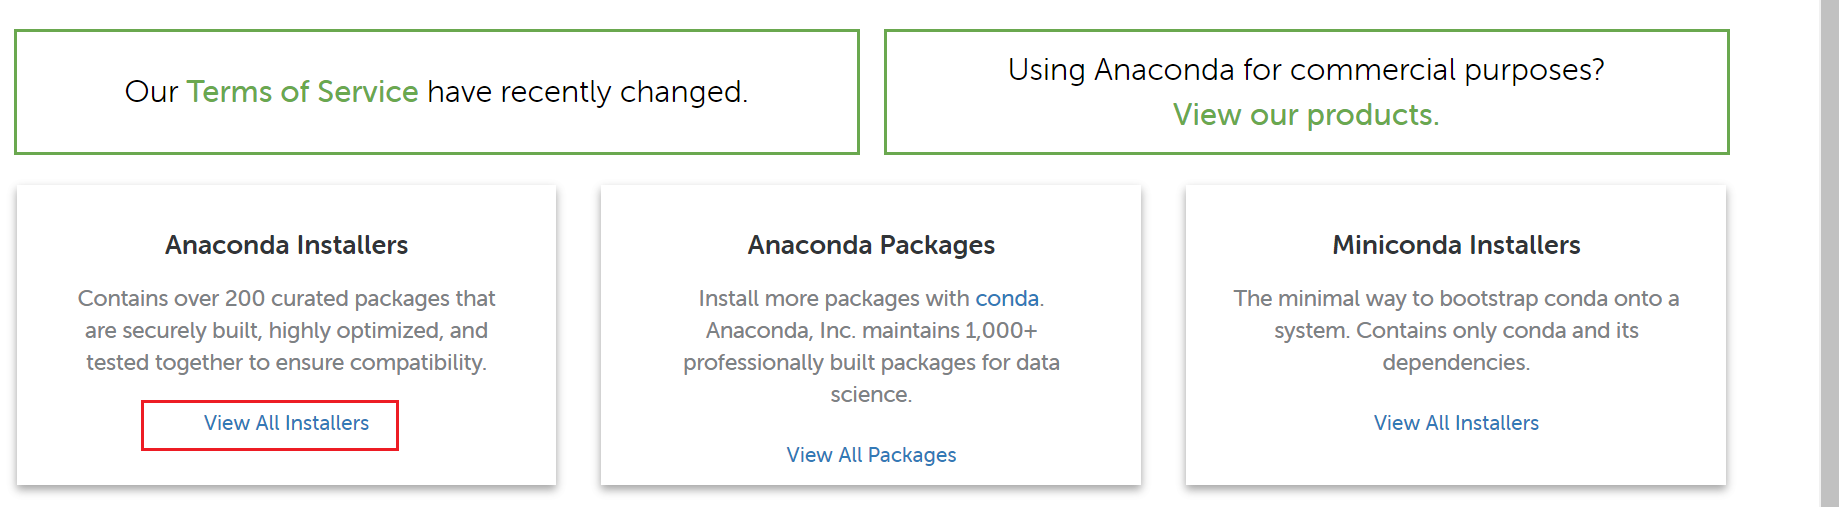The height and width of the screenshot is (507, 1839).
Task: Click the 'View our products.' link
Action: click(1306, 115)
